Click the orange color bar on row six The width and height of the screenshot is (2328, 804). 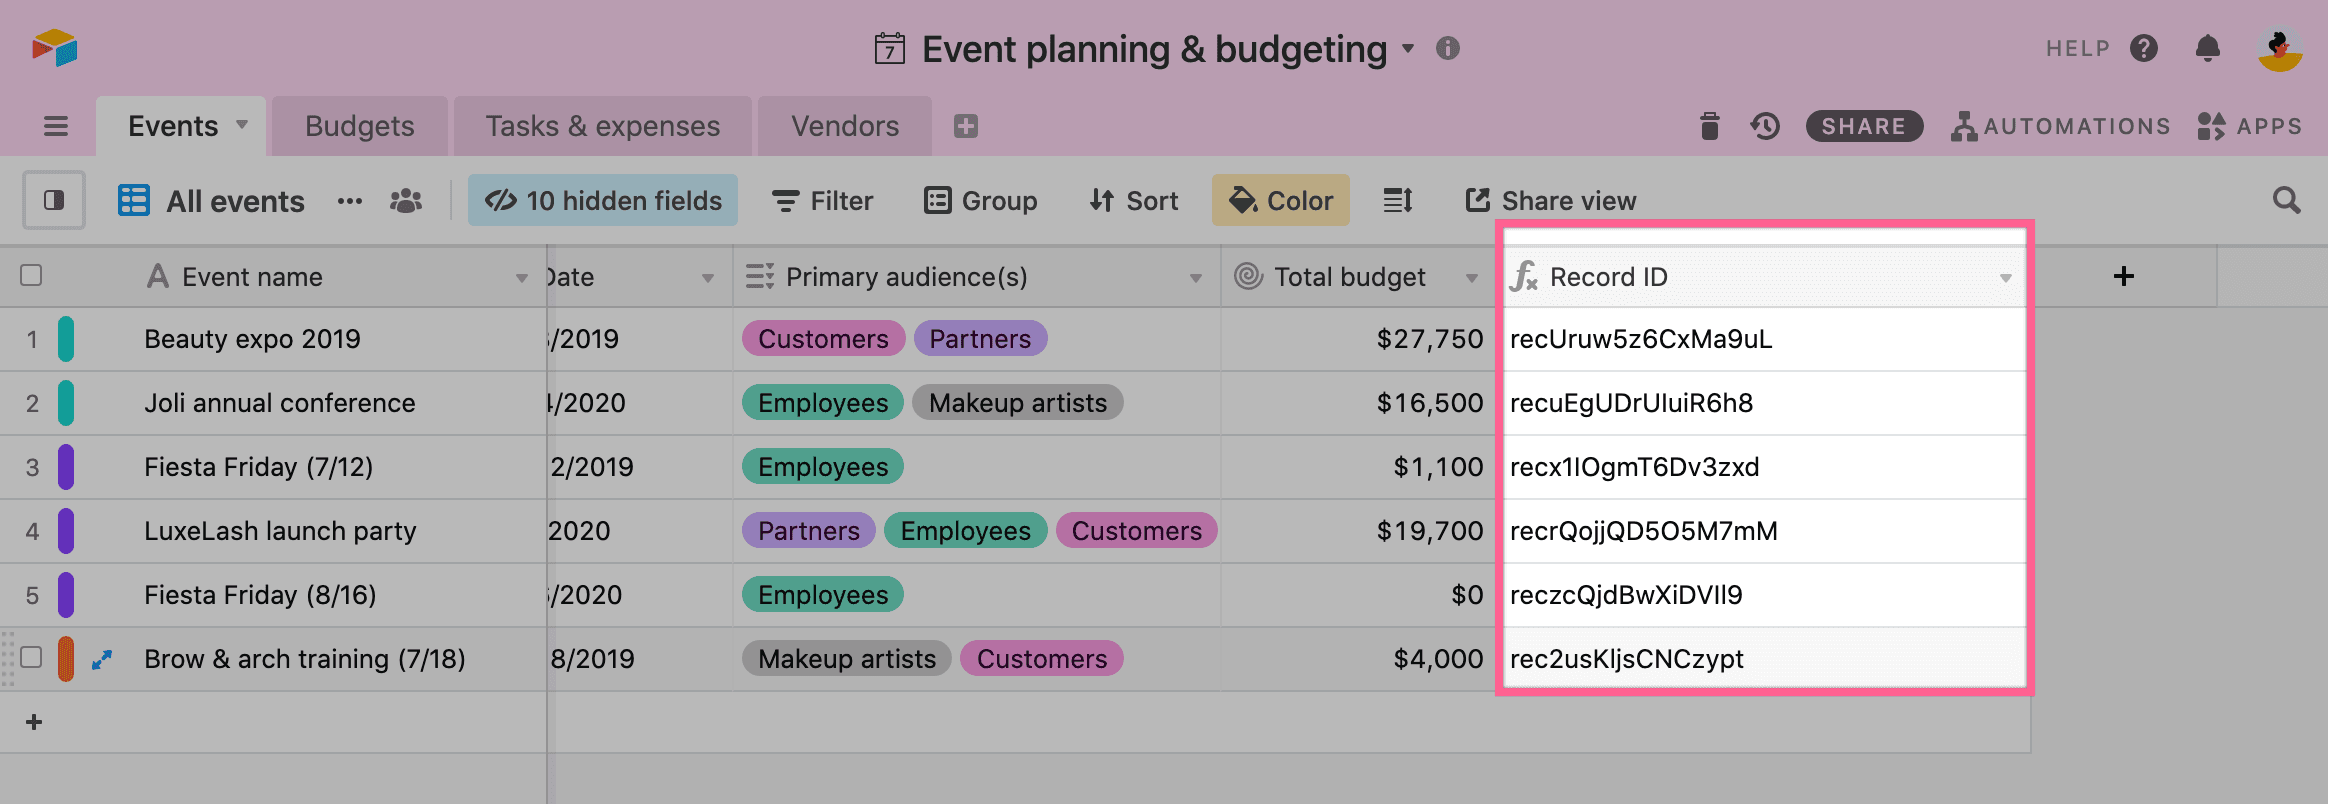[66, 659]
